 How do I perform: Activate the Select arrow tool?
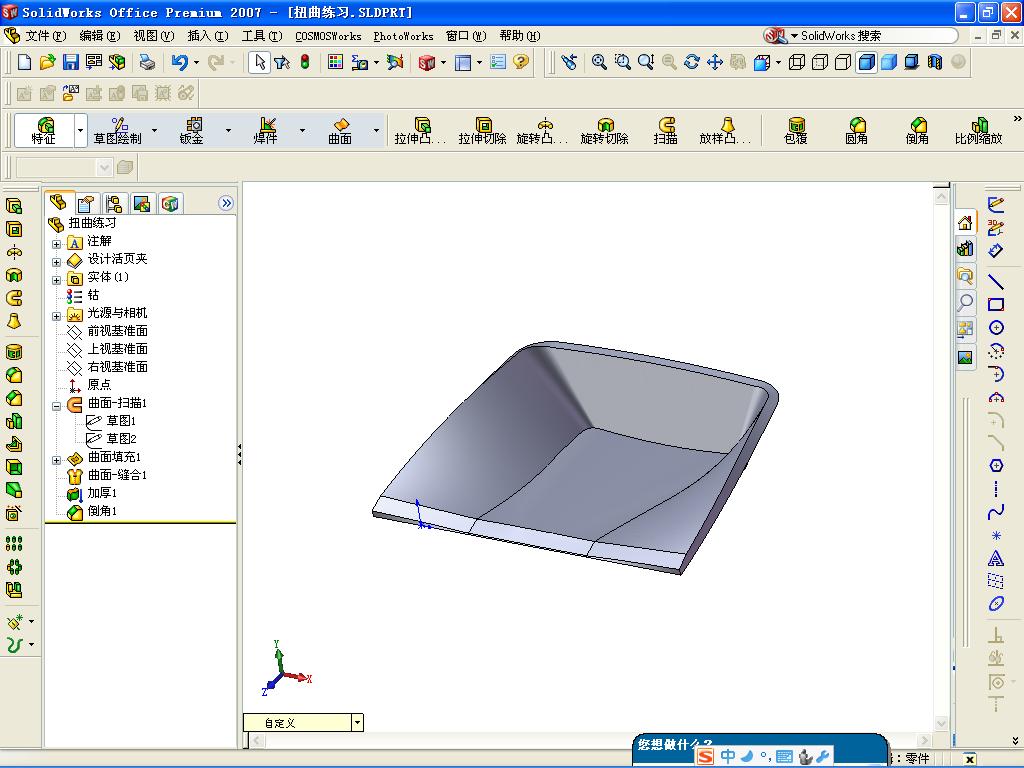point(259,62)
